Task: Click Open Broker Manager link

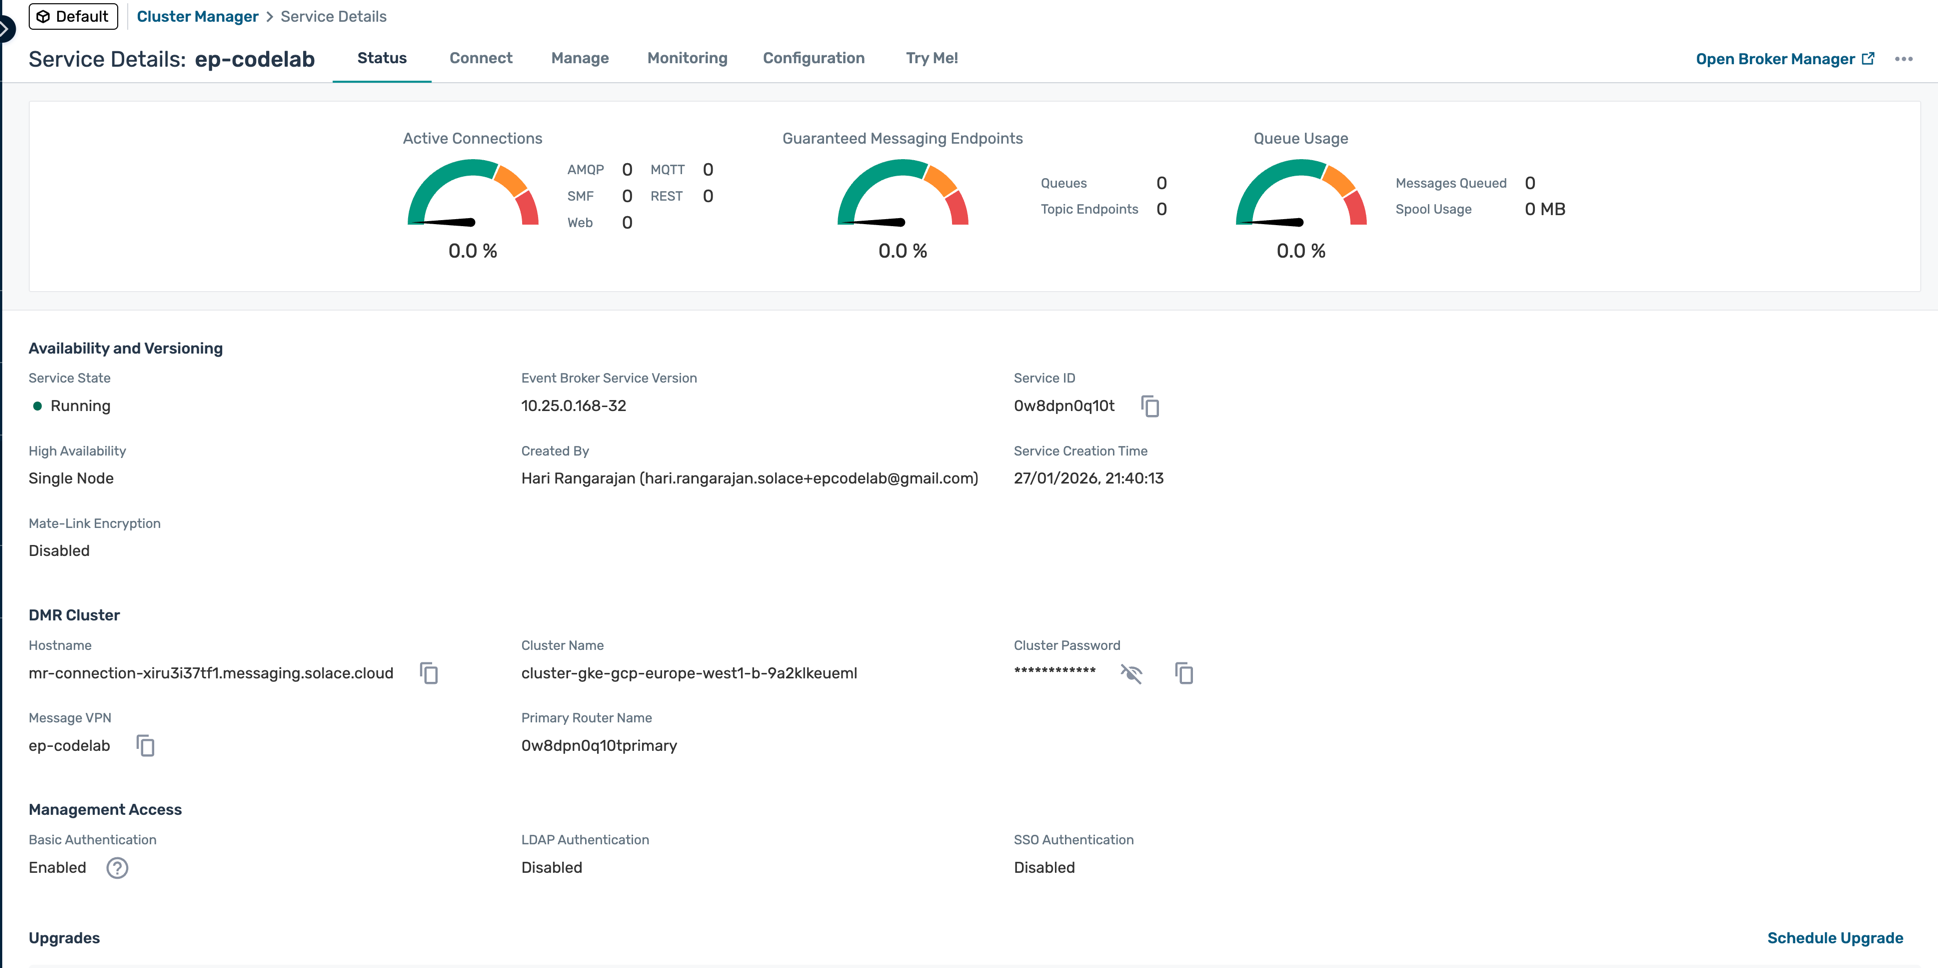Action: pyautogui.click(x=1774, y=59)
